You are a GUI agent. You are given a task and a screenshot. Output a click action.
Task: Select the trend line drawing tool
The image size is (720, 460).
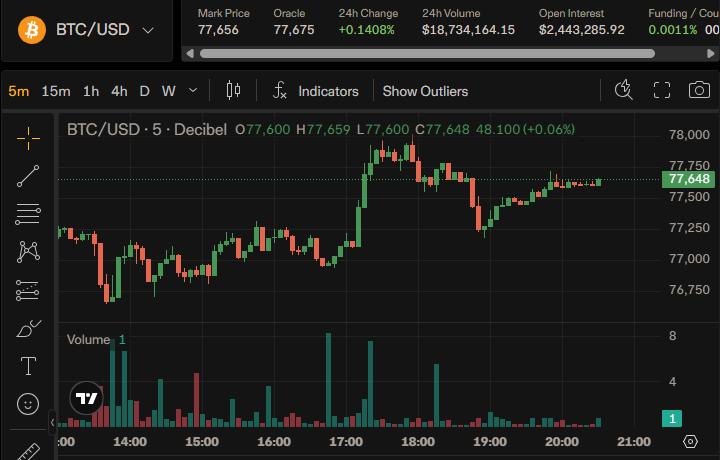(x=28, y=176)
